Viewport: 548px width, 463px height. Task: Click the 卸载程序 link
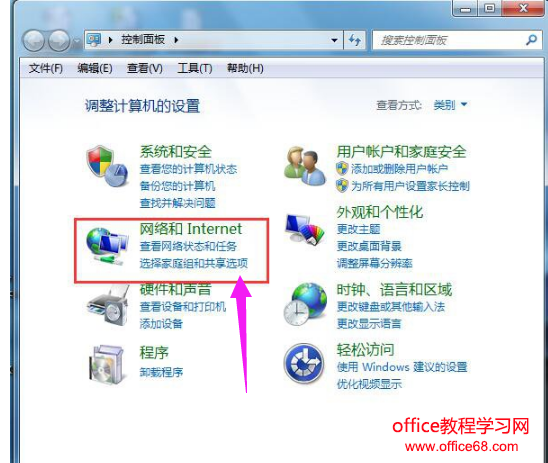pos(161,372)
